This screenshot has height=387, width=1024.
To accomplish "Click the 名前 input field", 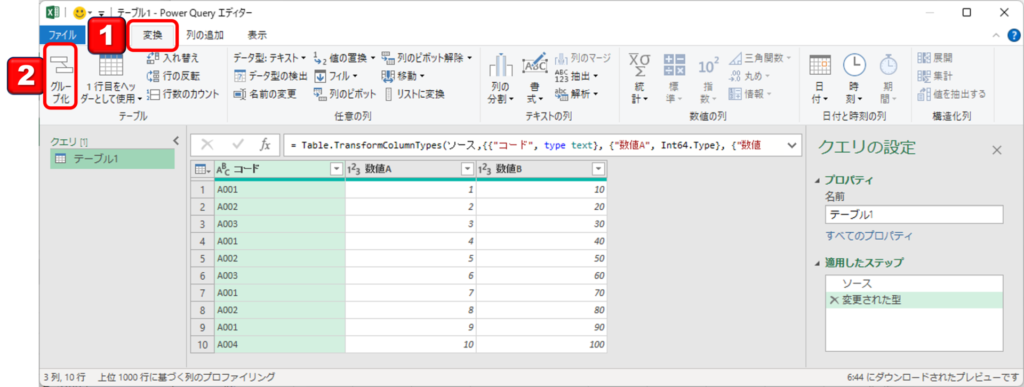I will (x=914, y=215).
